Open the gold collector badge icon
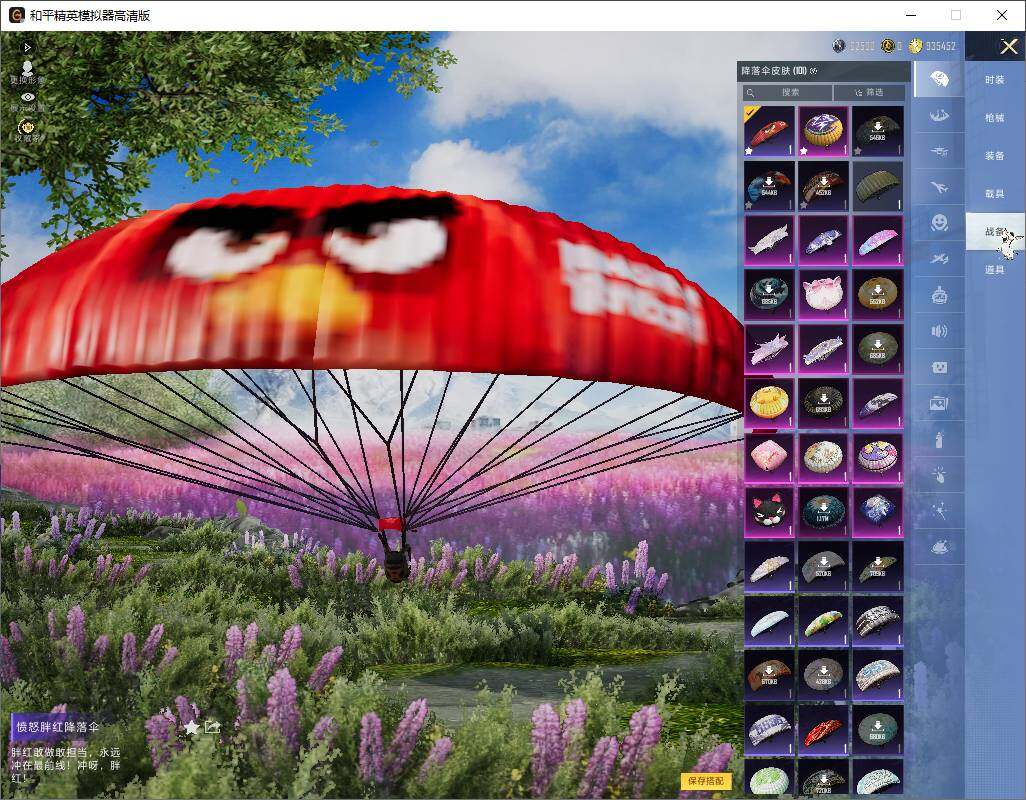Viewport: 1026px width, 800px height. click(x=27, y=127)
